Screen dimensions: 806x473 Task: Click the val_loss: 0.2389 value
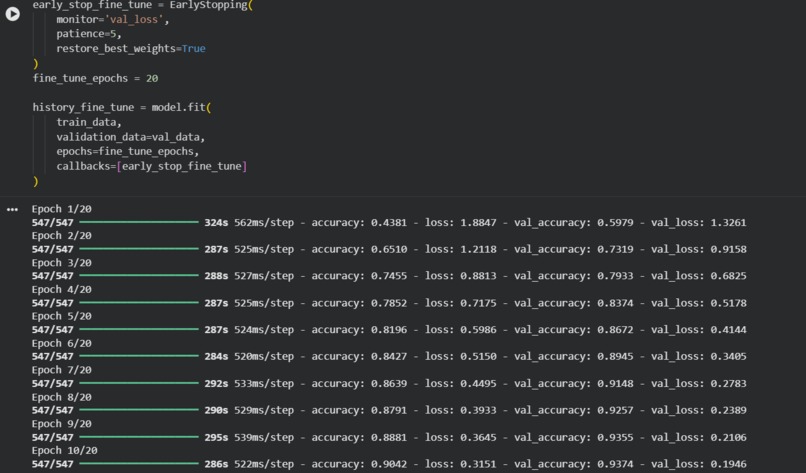[699, 410]
